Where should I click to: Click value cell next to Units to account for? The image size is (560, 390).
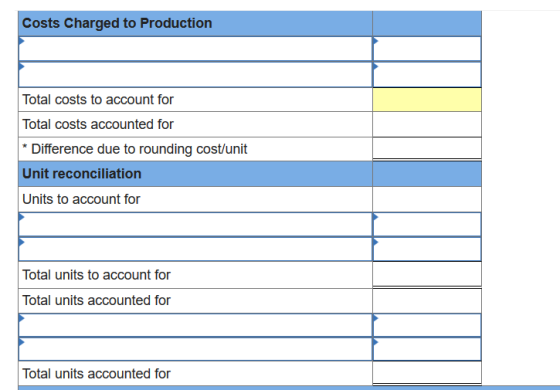[x=427, y=199]
